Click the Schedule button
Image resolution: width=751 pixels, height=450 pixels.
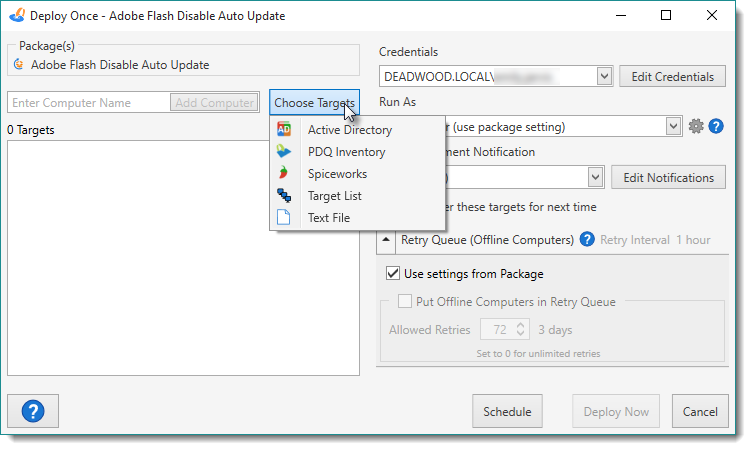(507, 411)
